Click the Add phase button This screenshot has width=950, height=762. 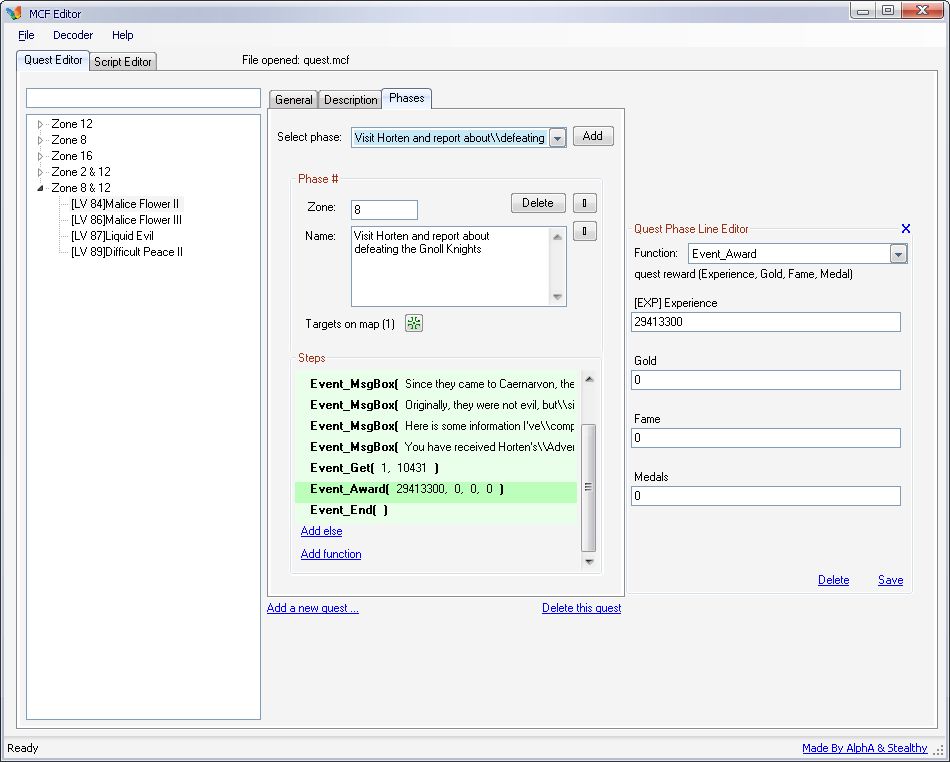tap(592, 136)
